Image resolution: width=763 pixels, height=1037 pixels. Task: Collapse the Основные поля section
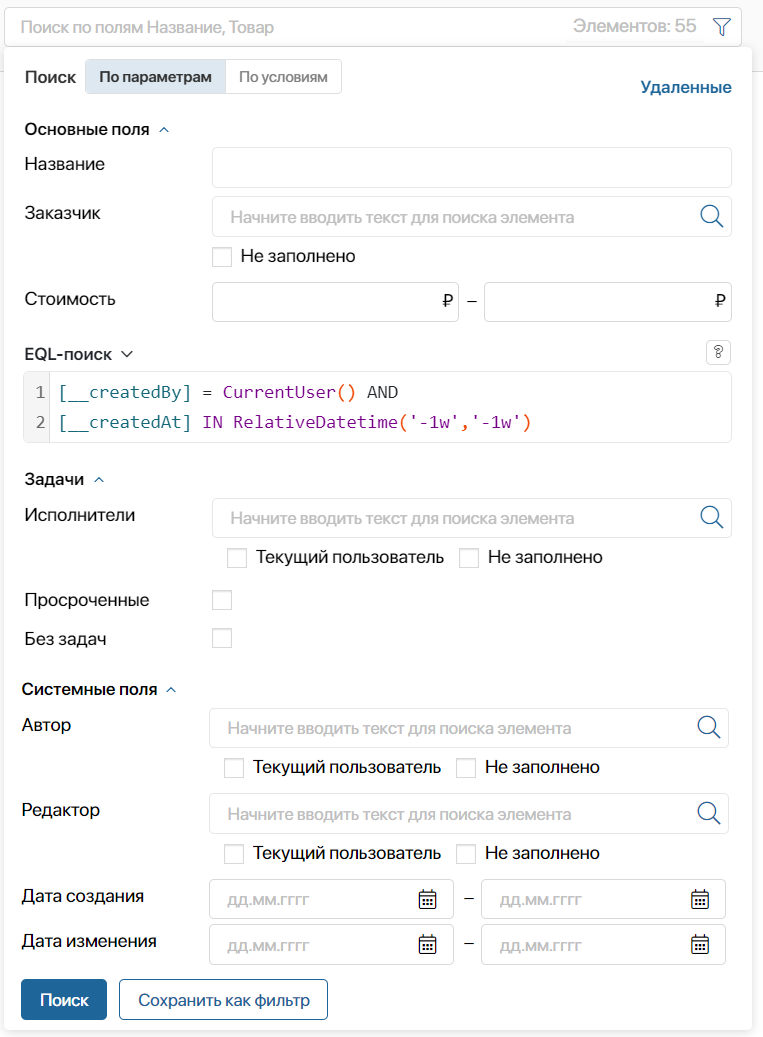pyautogui.click(x=165, y=130)
